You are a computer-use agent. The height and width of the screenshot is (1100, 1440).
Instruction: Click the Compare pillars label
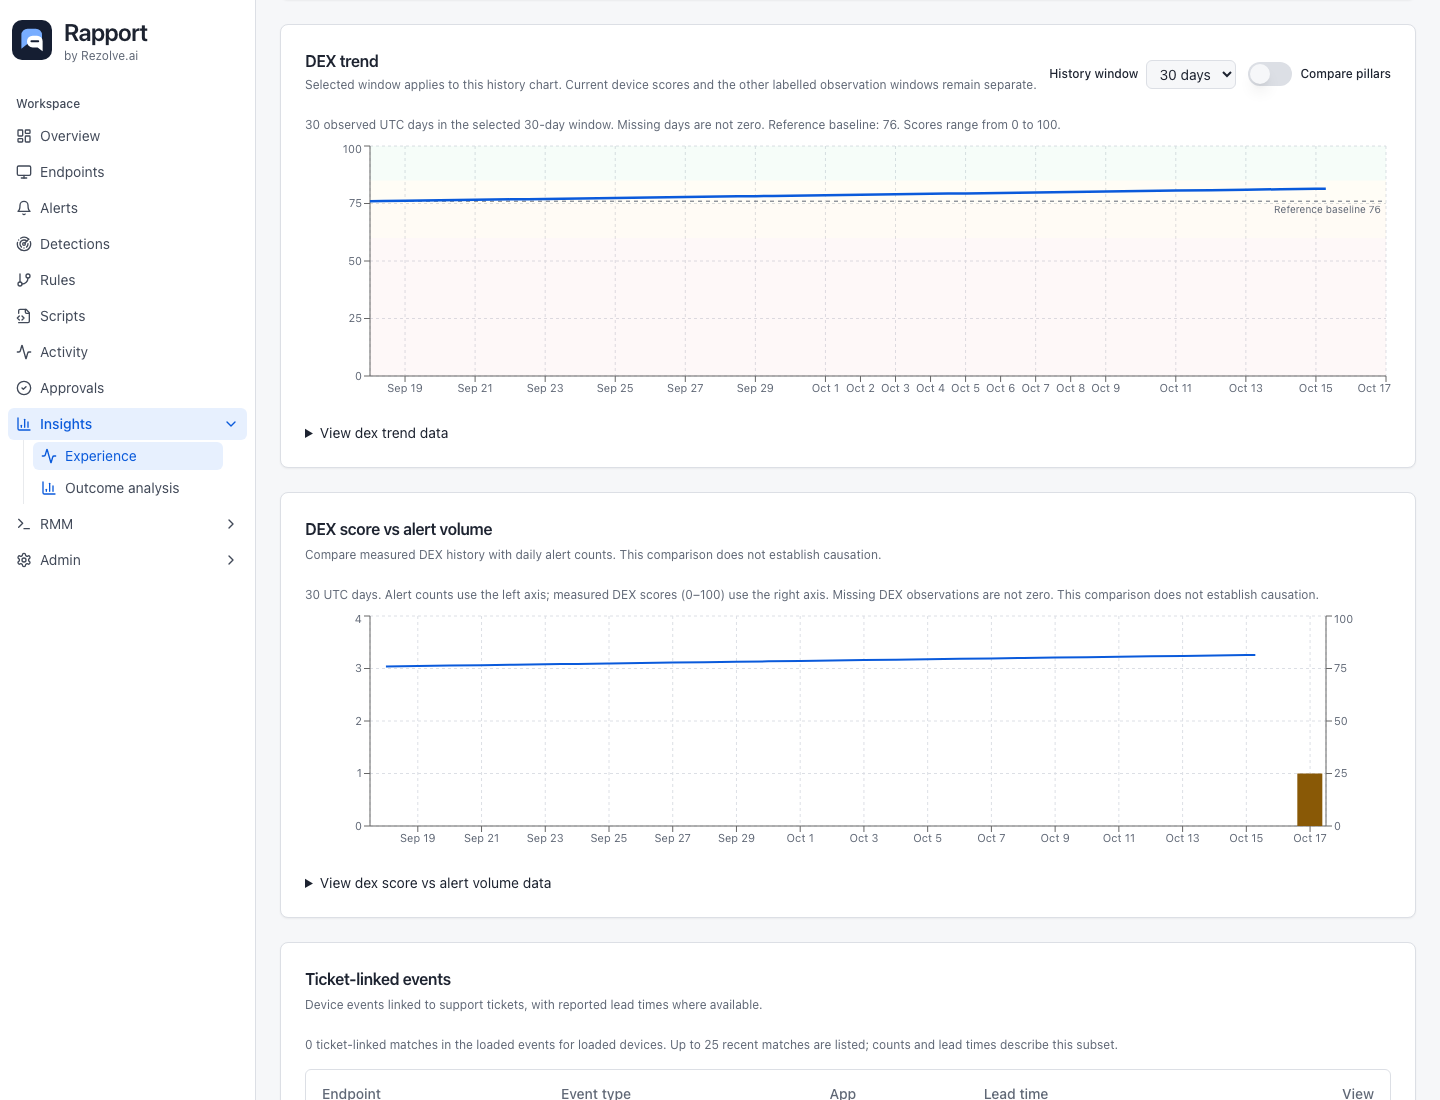pos(1346,74)
